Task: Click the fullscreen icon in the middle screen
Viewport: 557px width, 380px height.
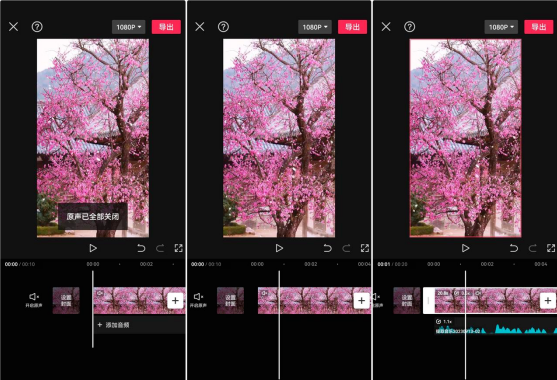Action: tap(365, 248)
